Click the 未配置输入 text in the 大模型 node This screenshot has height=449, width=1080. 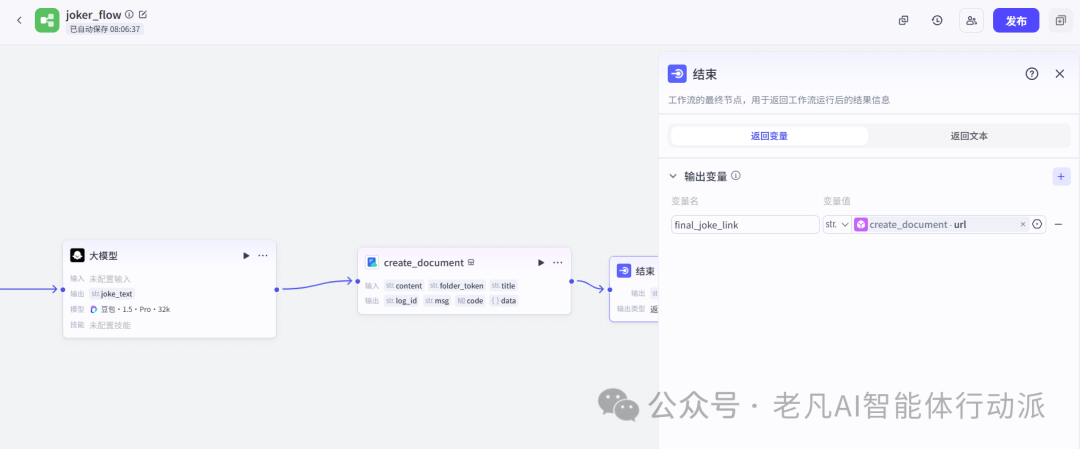pyautogui.click(x=110, y=279)
